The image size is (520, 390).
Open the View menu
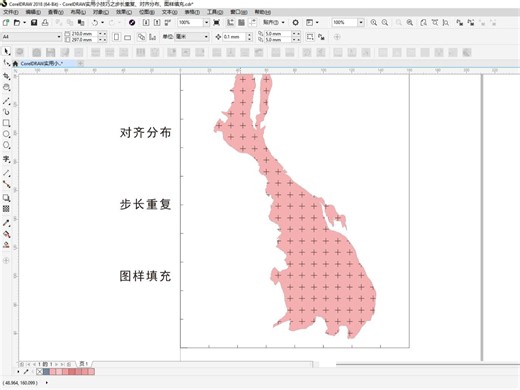tap(55, 12)
